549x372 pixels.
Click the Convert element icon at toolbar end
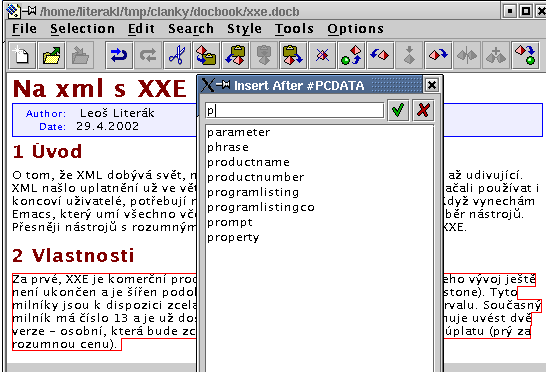pos(525,55)
